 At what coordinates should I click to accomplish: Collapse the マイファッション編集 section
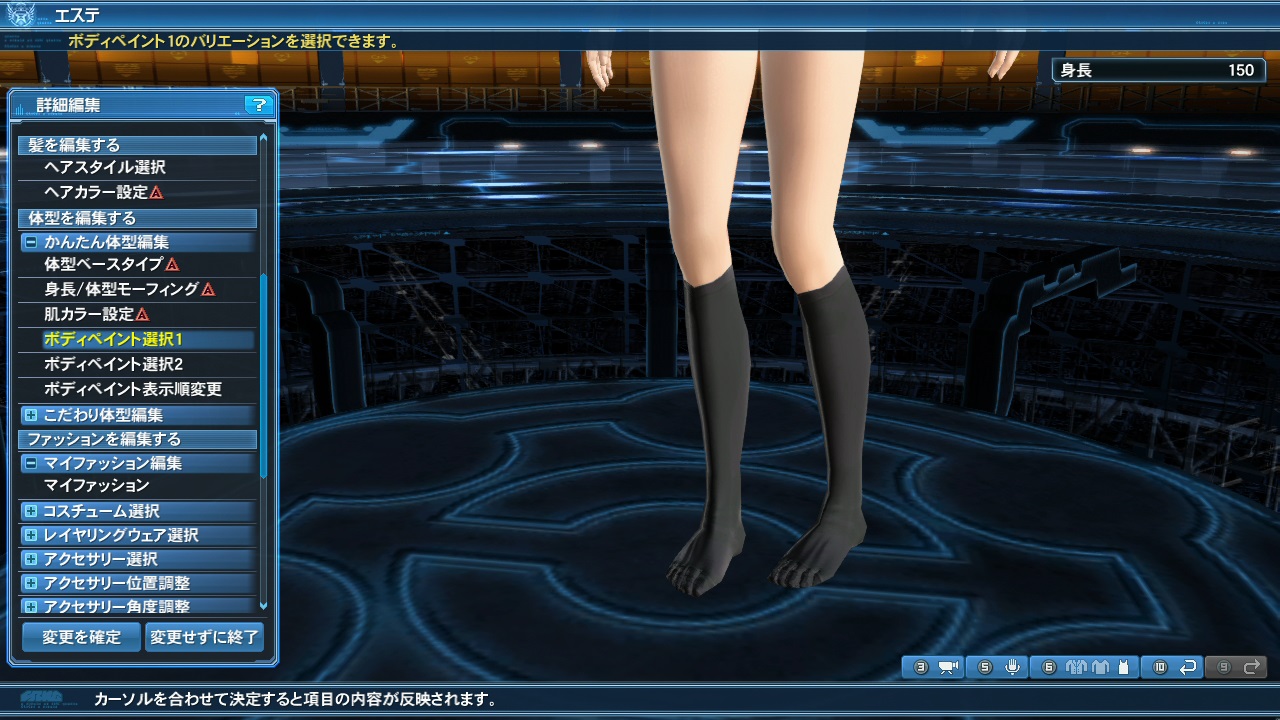tap(31, 463)
